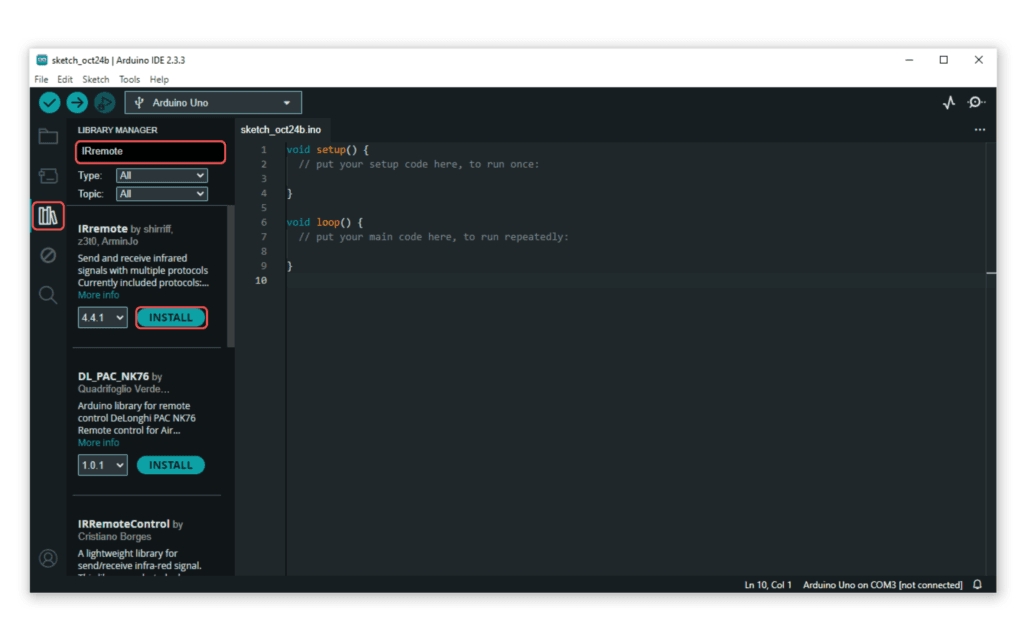The height and width of the screenshot is (640, 1024).
Task: Maximize the Arduino IDE window
Action: (x=944, y=60)
